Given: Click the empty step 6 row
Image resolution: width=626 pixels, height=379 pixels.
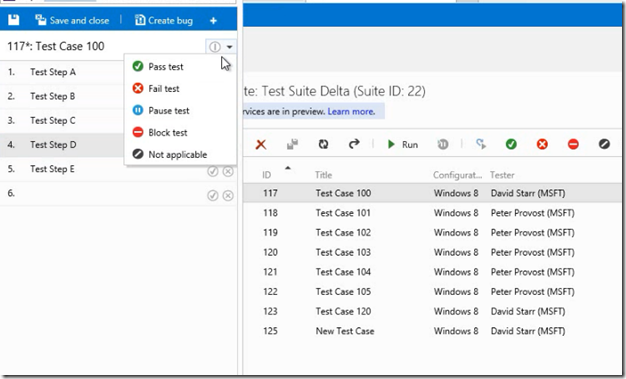Looking at the screenshot, I should point(119,193).
